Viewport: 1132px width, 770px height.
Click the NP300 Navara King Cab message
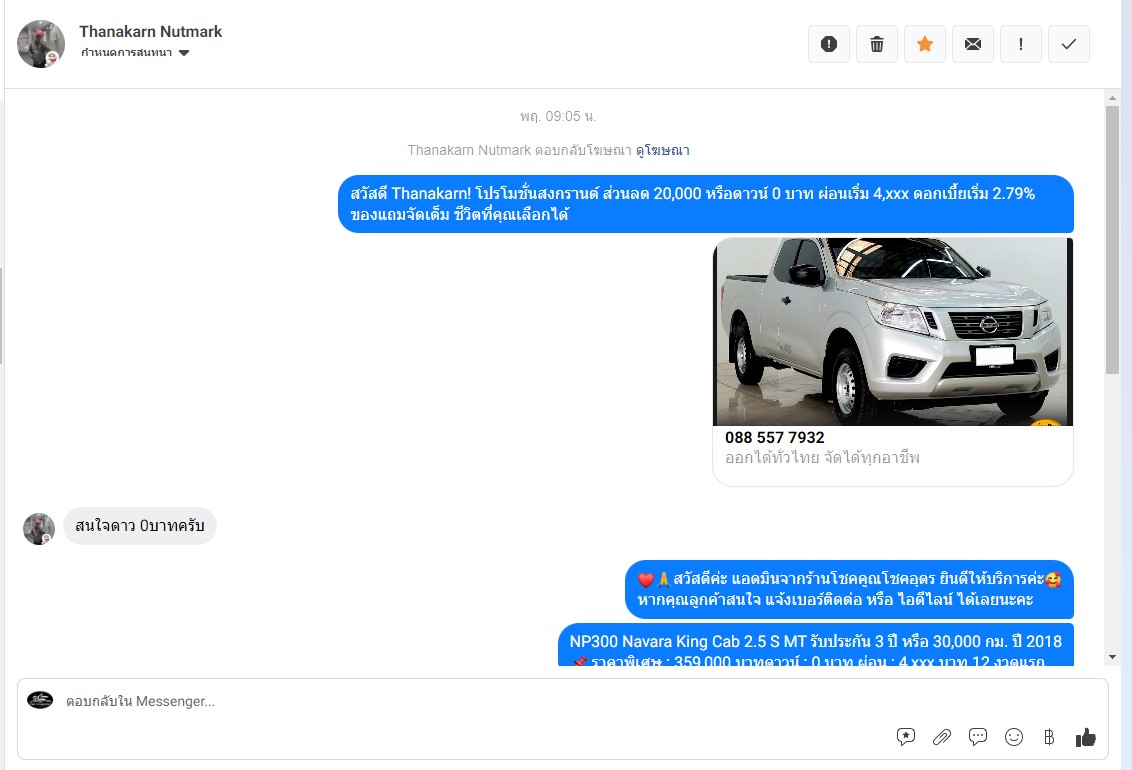point(816,645)
